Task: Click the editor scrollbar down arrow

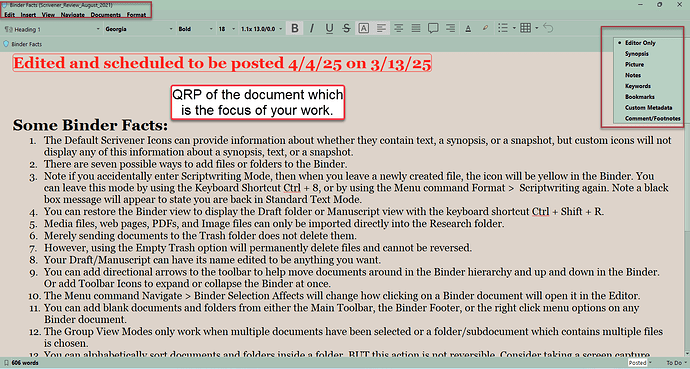Action: pyautogui.click(x=687, y=353)
